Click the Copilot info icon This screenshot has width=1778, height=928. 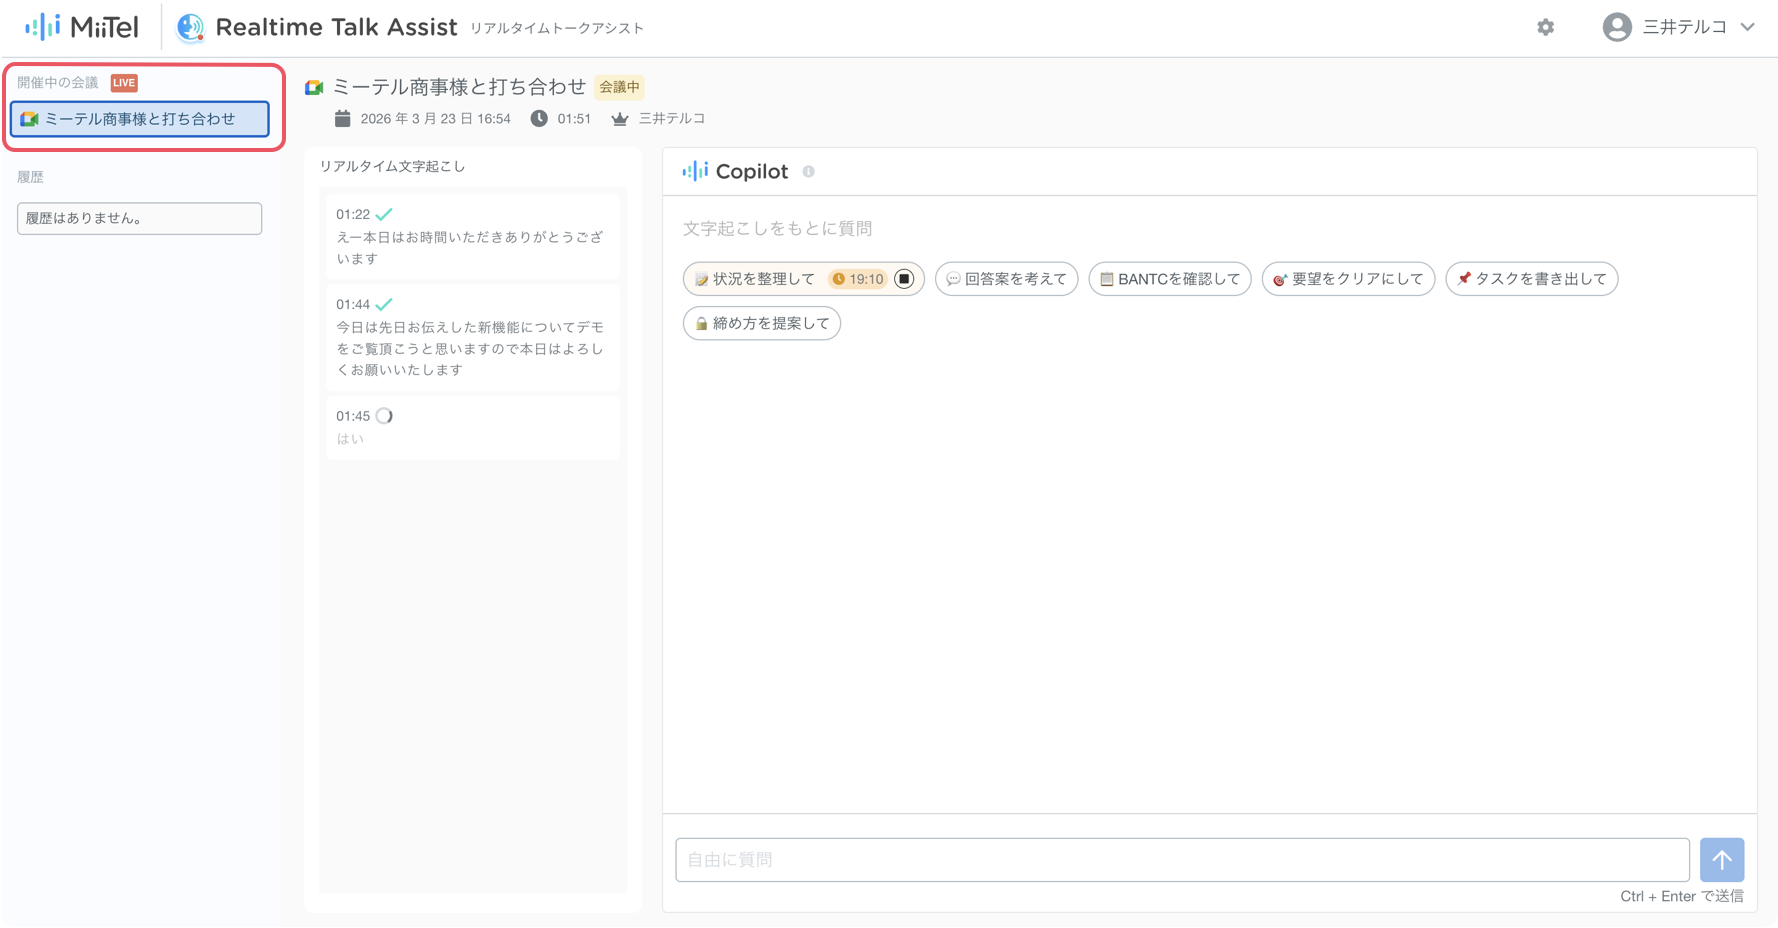click(x=808, y=172)
